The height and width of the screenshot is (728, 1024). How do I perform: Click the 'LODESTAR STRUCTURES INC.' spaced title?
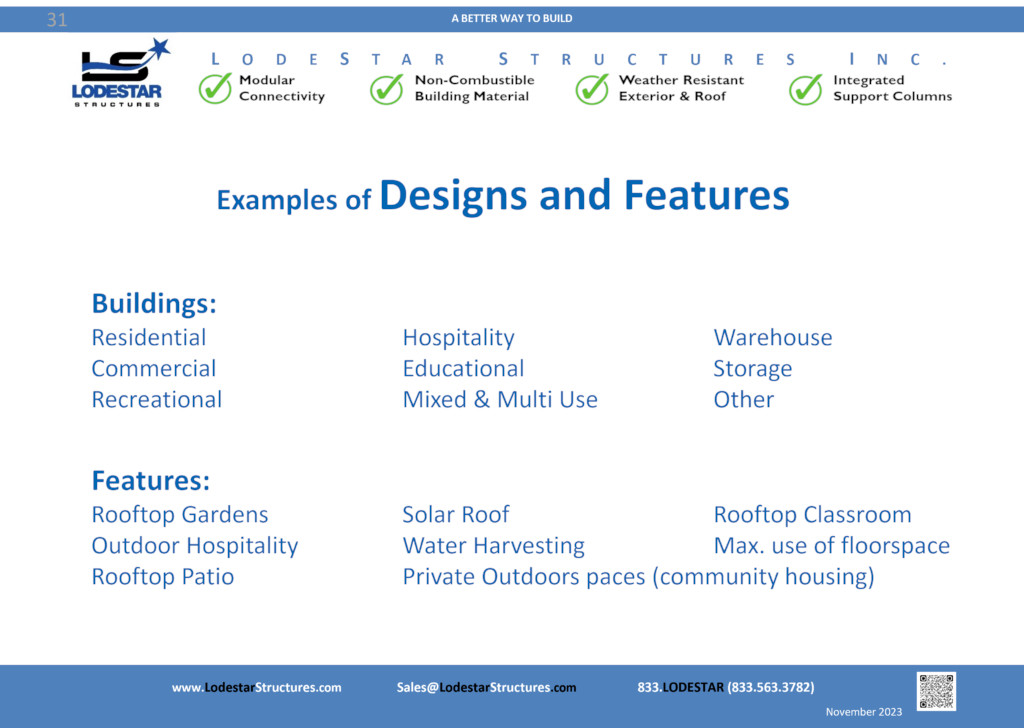[x=579, y=59]
